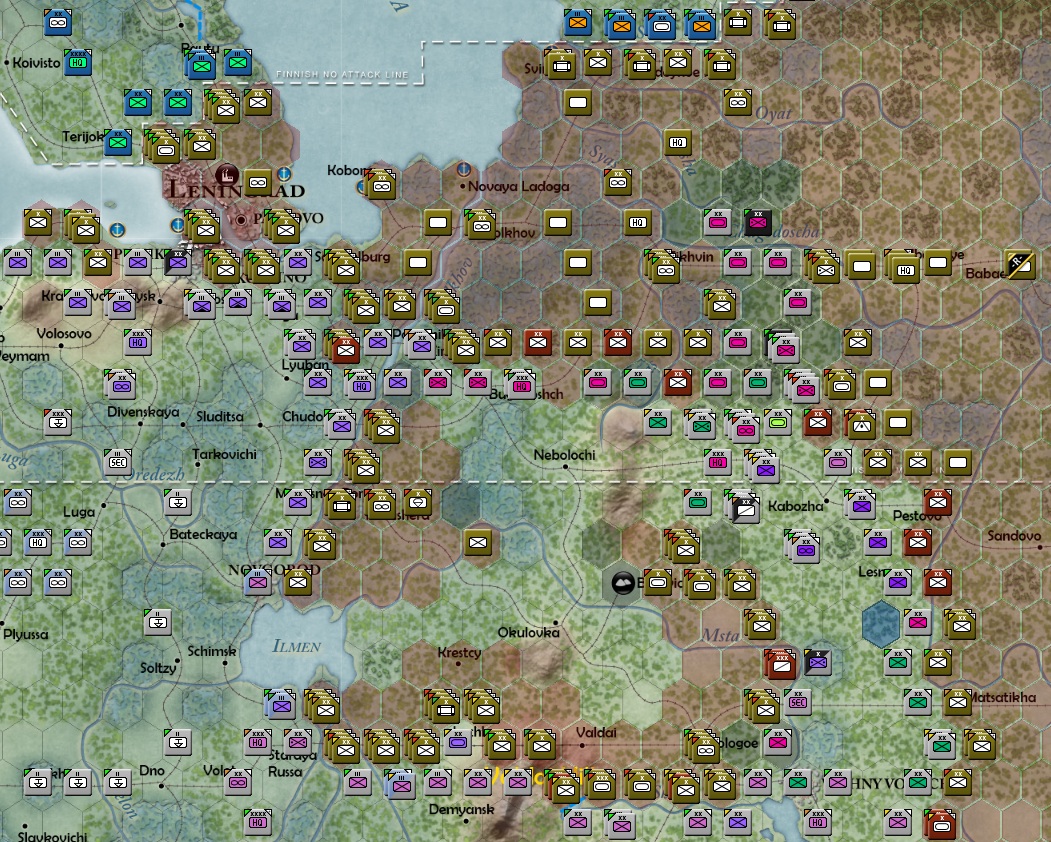Select the HQ counter west of Luga
1051x842 pixels.
[38, 542]
